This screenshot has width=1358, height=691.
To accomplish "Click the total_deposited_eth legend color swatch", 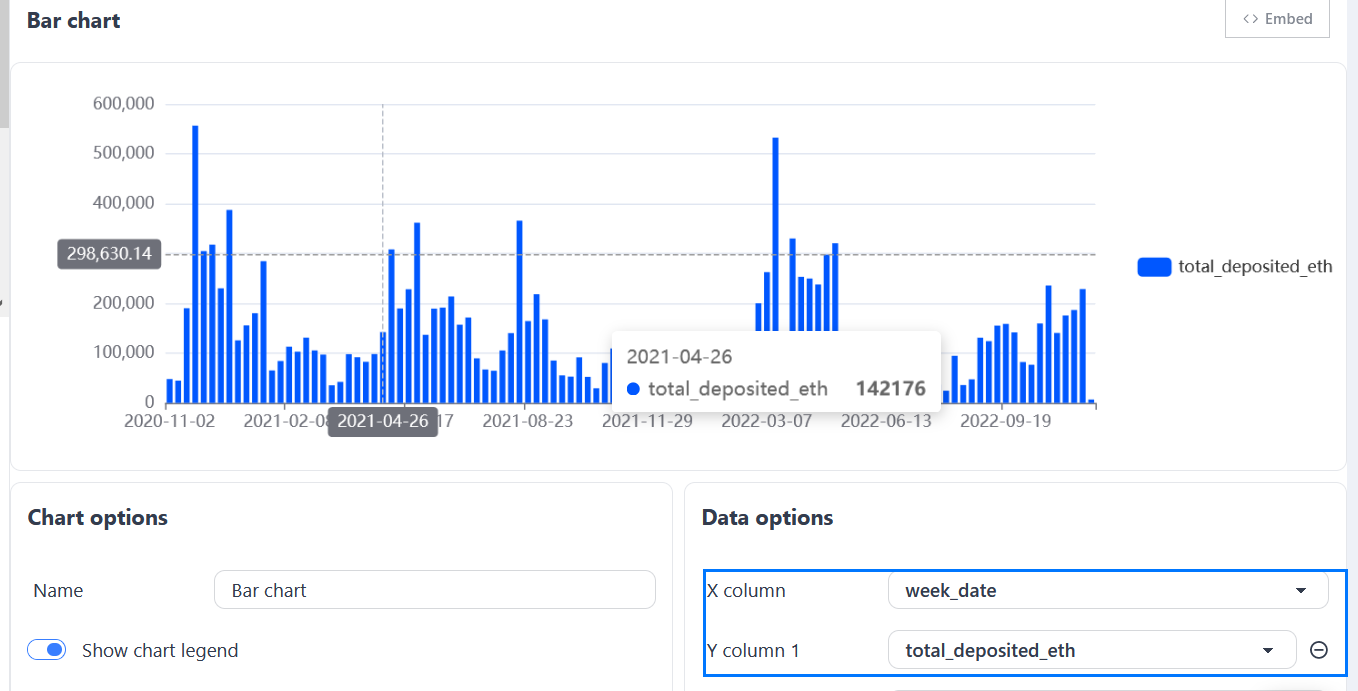I will [x=1154, y=266].
